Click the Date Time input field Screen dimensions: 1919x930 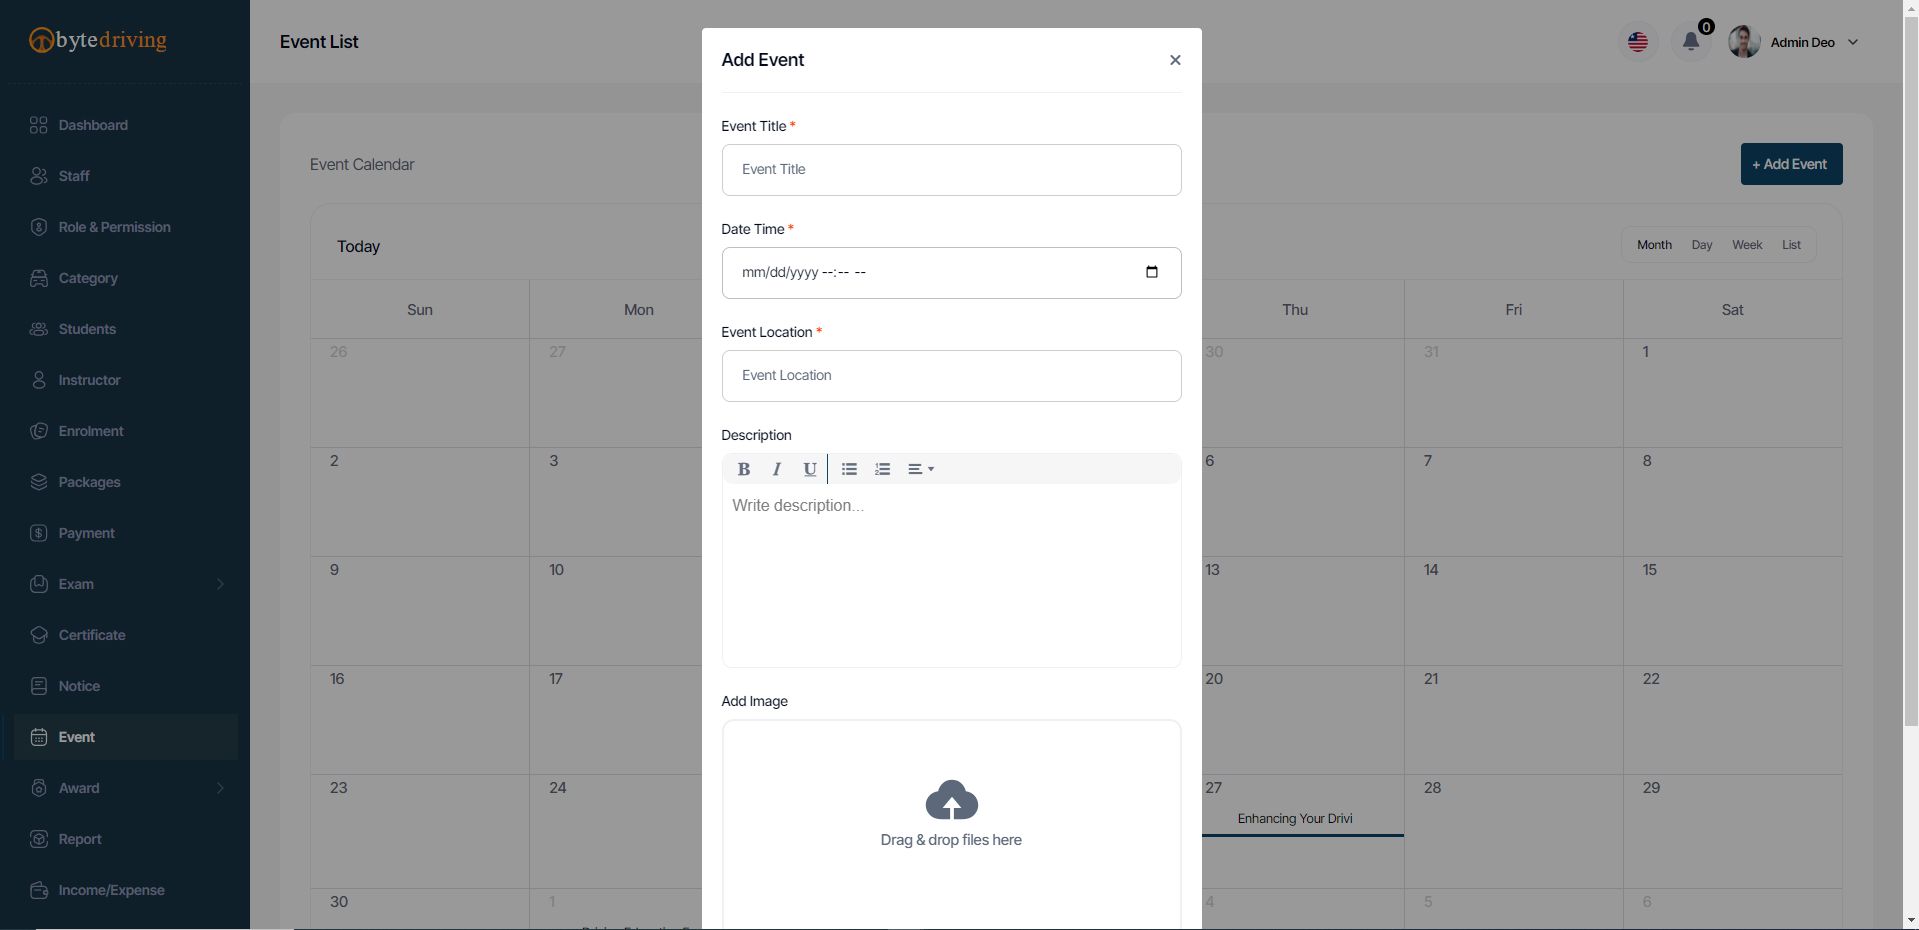click(951, 273)
